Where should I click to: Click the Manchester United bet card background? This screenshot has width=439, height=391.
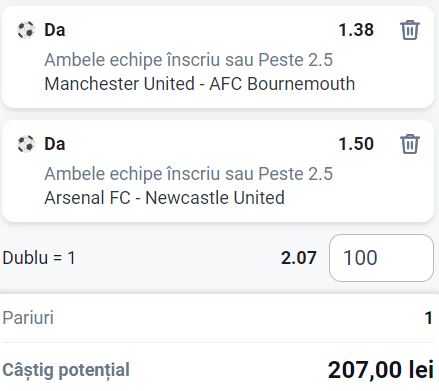(x=218, y=57)
